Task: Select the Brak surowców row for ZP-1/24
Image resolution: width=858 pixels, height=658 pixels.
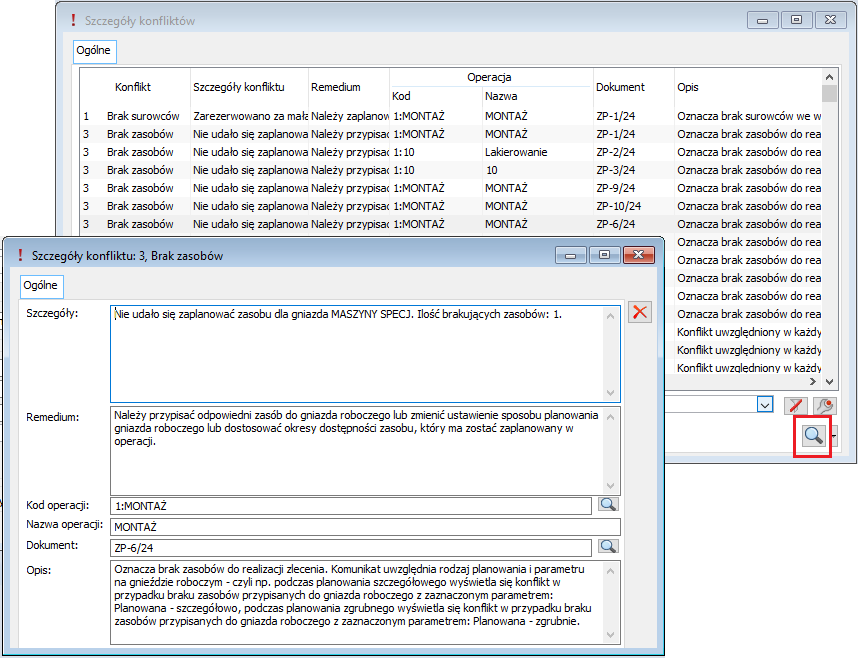Action: click(450, 116)
